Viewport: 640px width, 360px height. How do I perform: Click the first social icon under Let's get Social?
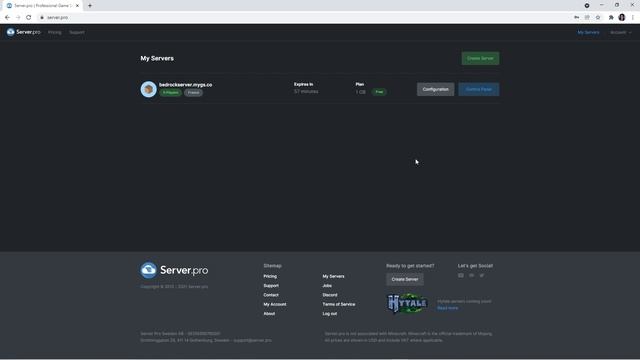[x=461, y=276]
